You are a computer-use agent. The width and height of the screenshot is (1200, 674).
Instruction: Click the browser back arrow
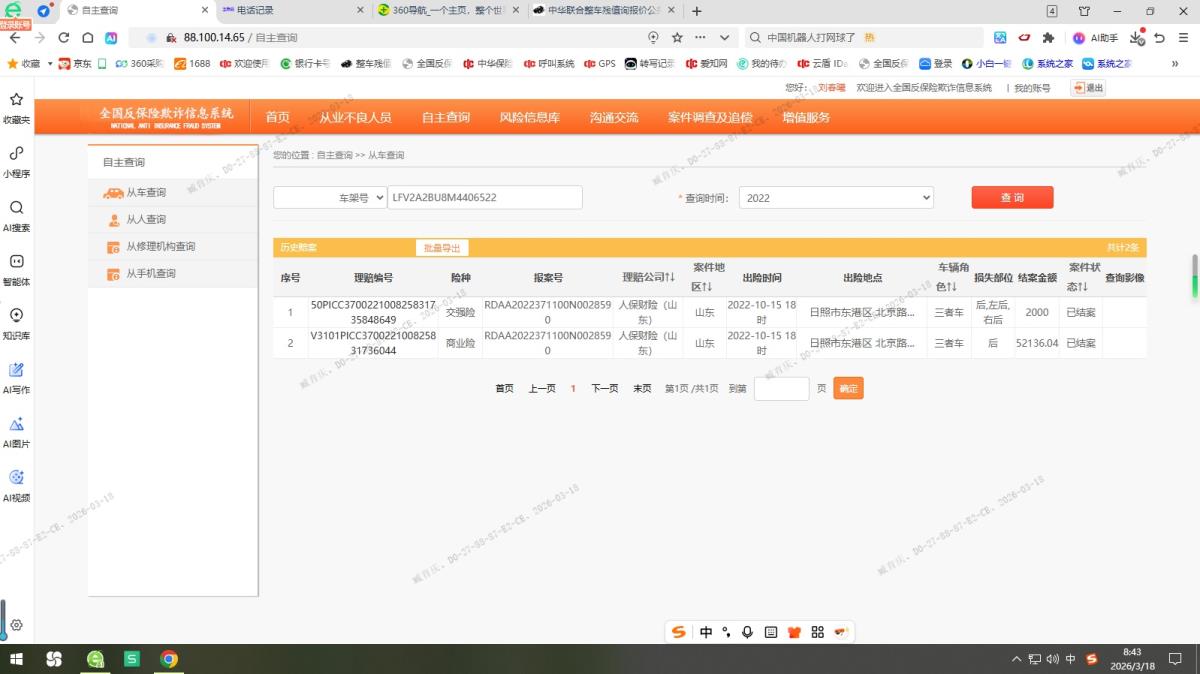coord(14,37)
